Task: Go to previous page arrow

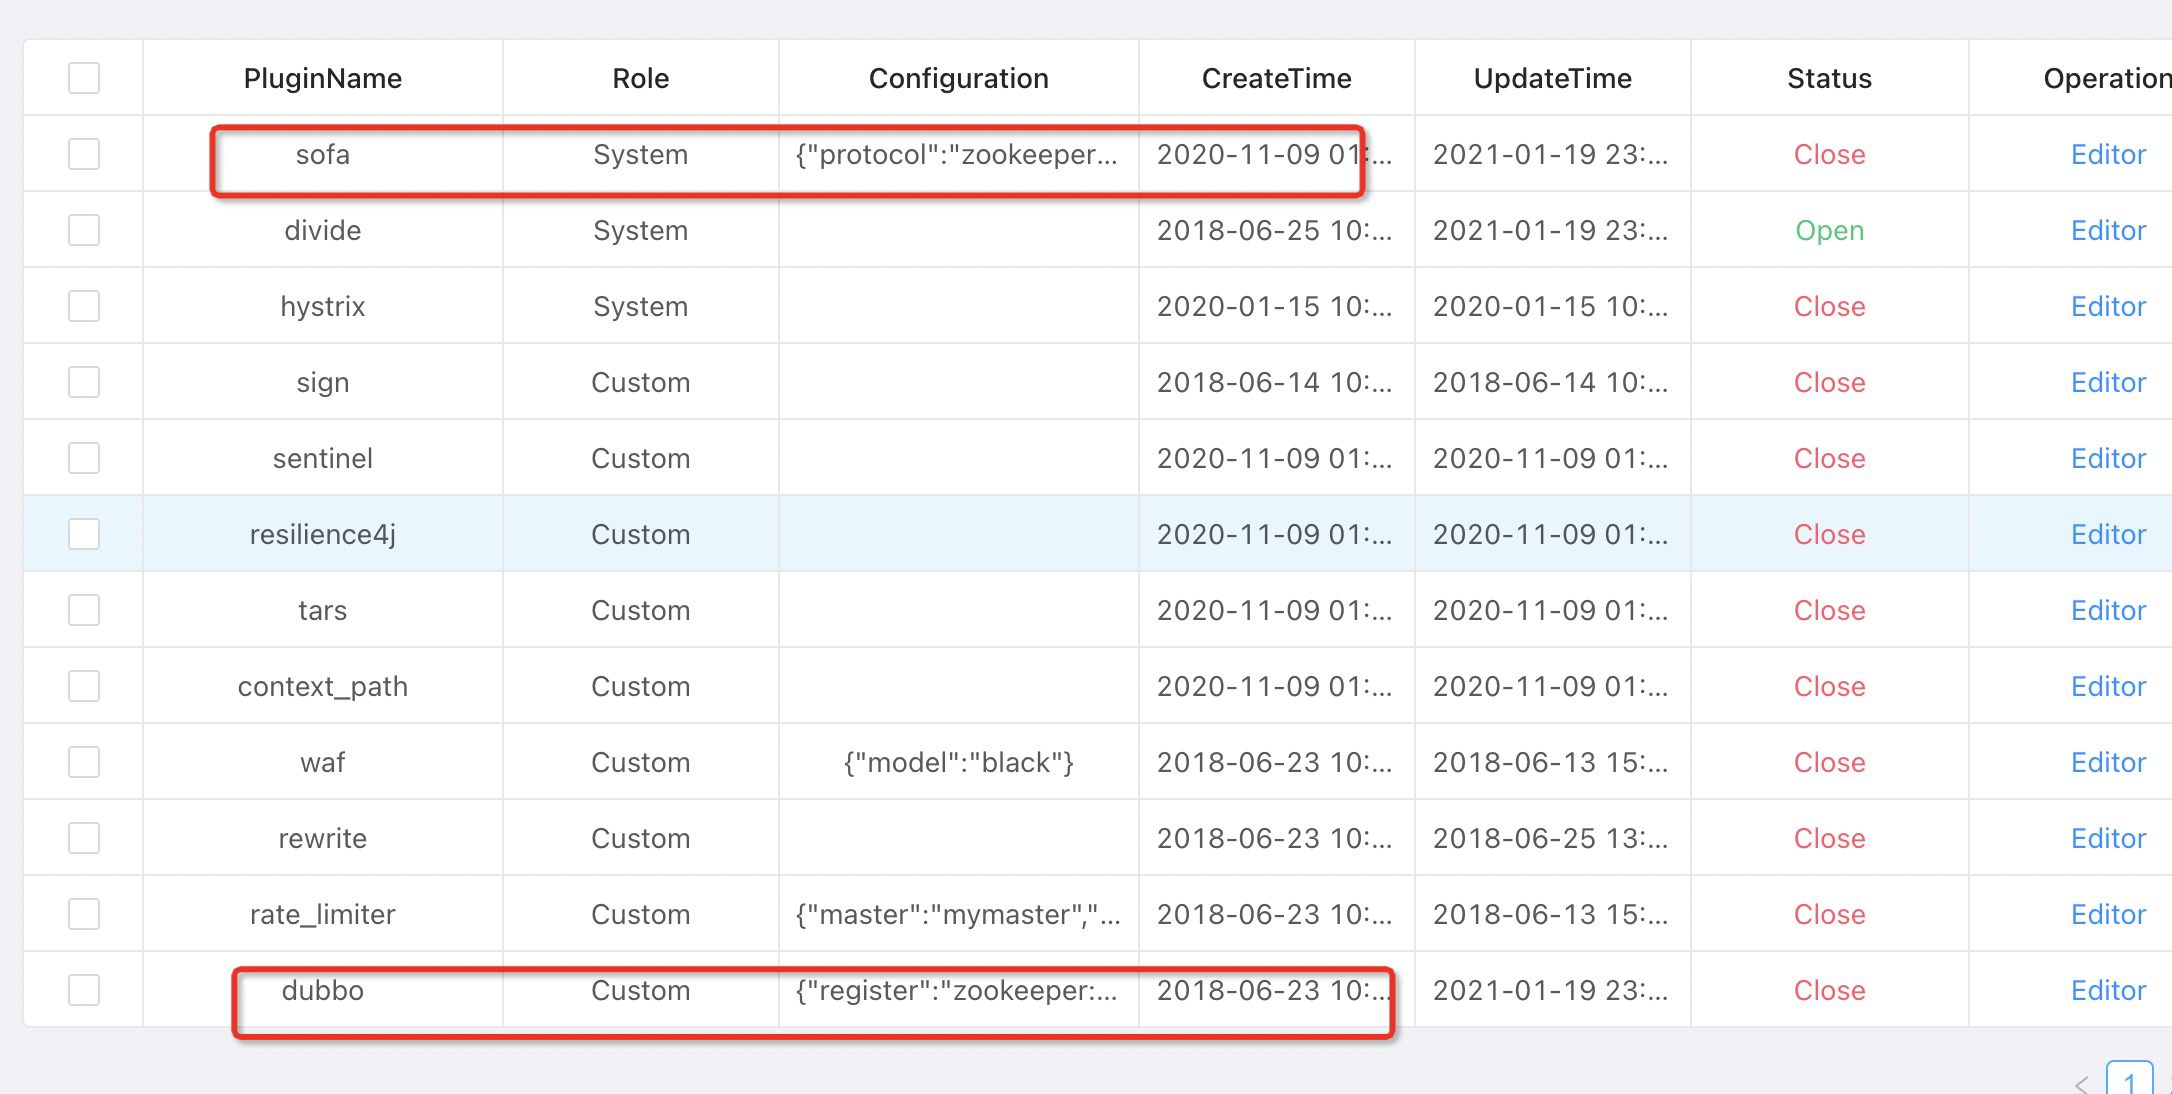Action: (x=2081, y=1084)
